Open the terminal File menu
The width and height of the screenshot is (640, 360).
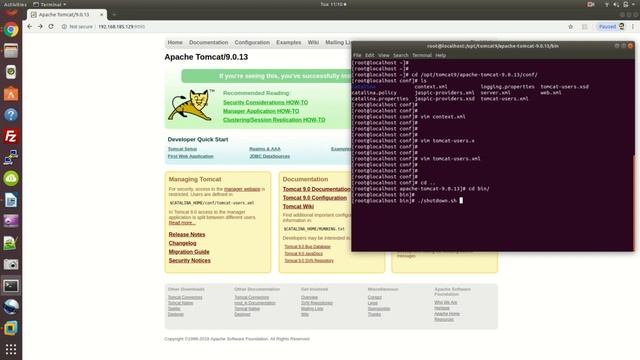pos(357,55)
